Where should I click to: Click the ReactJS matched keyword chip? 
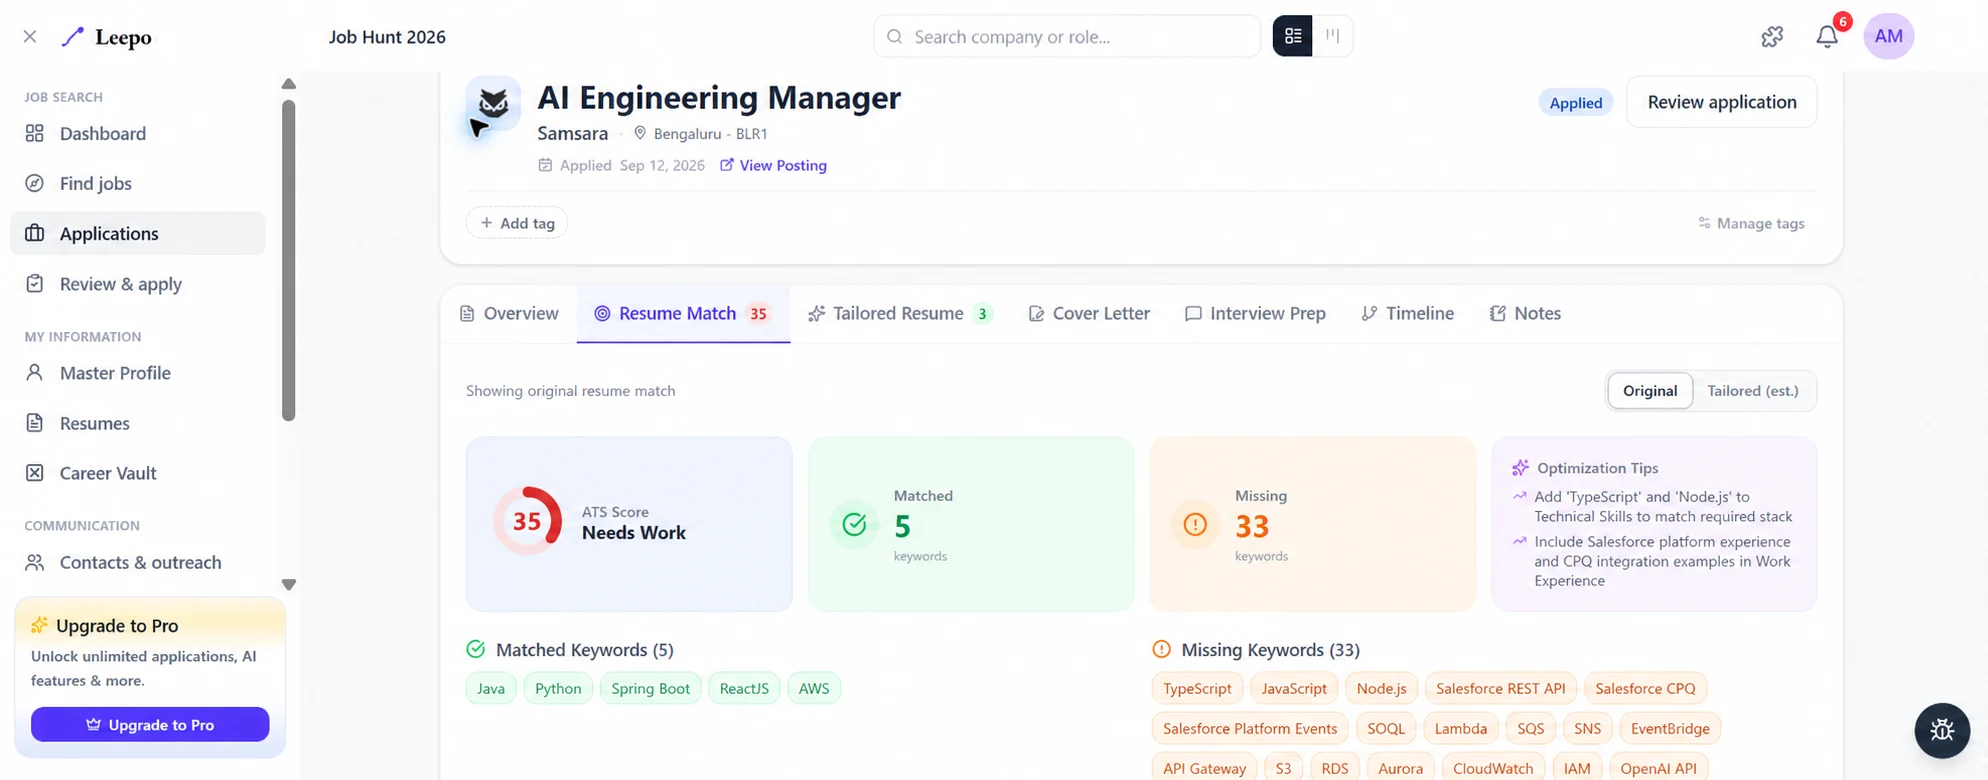click(x=744, y=689)
